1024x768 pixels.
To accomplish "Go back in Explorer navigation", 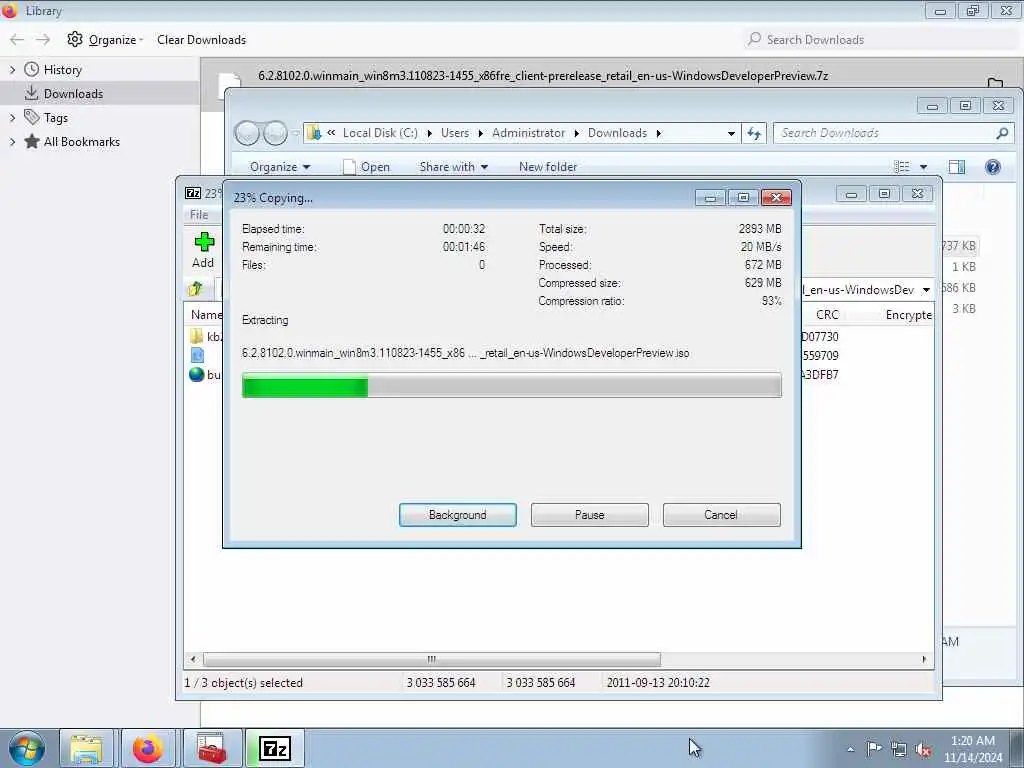I will tap(247, 133).
